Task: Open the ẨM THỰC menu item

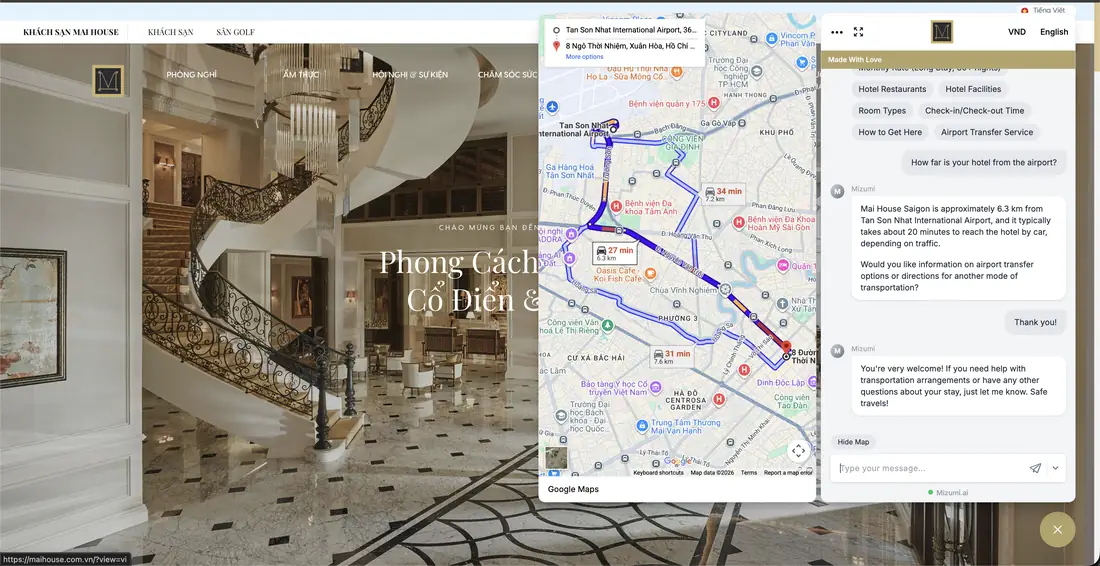Action: click(x=300, y=75)
